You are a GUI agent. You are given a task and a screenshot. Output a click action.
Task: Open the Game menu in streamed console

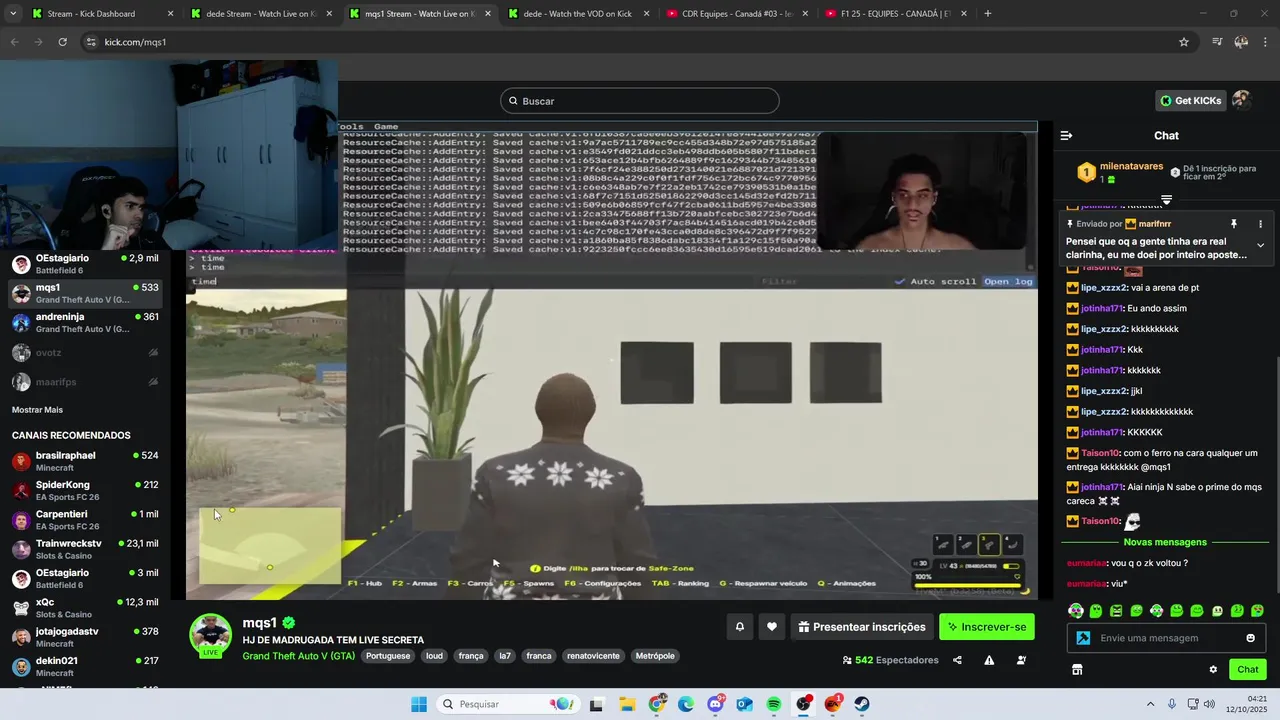point(386,127)
